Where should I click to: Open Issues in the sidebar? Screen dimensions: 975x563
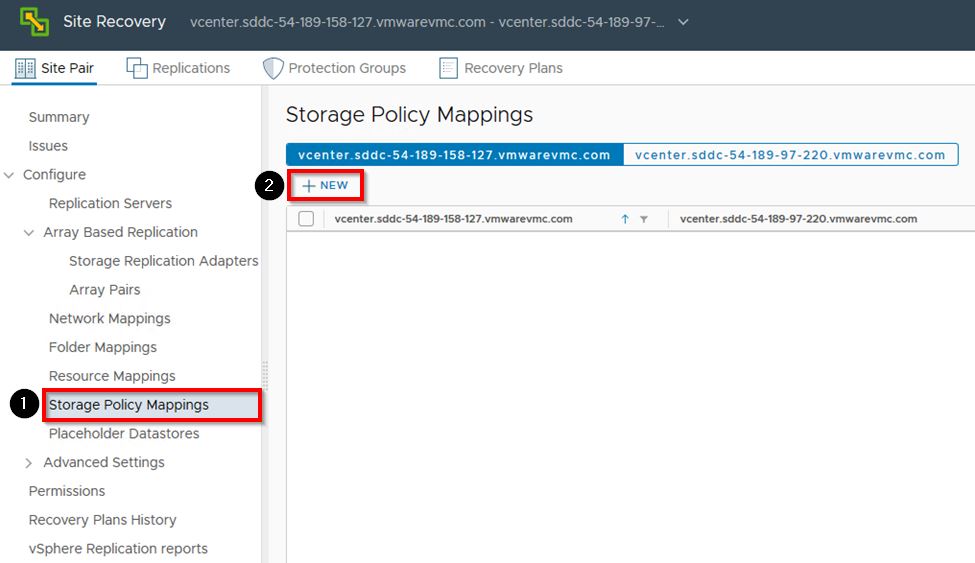pos(48,146)
